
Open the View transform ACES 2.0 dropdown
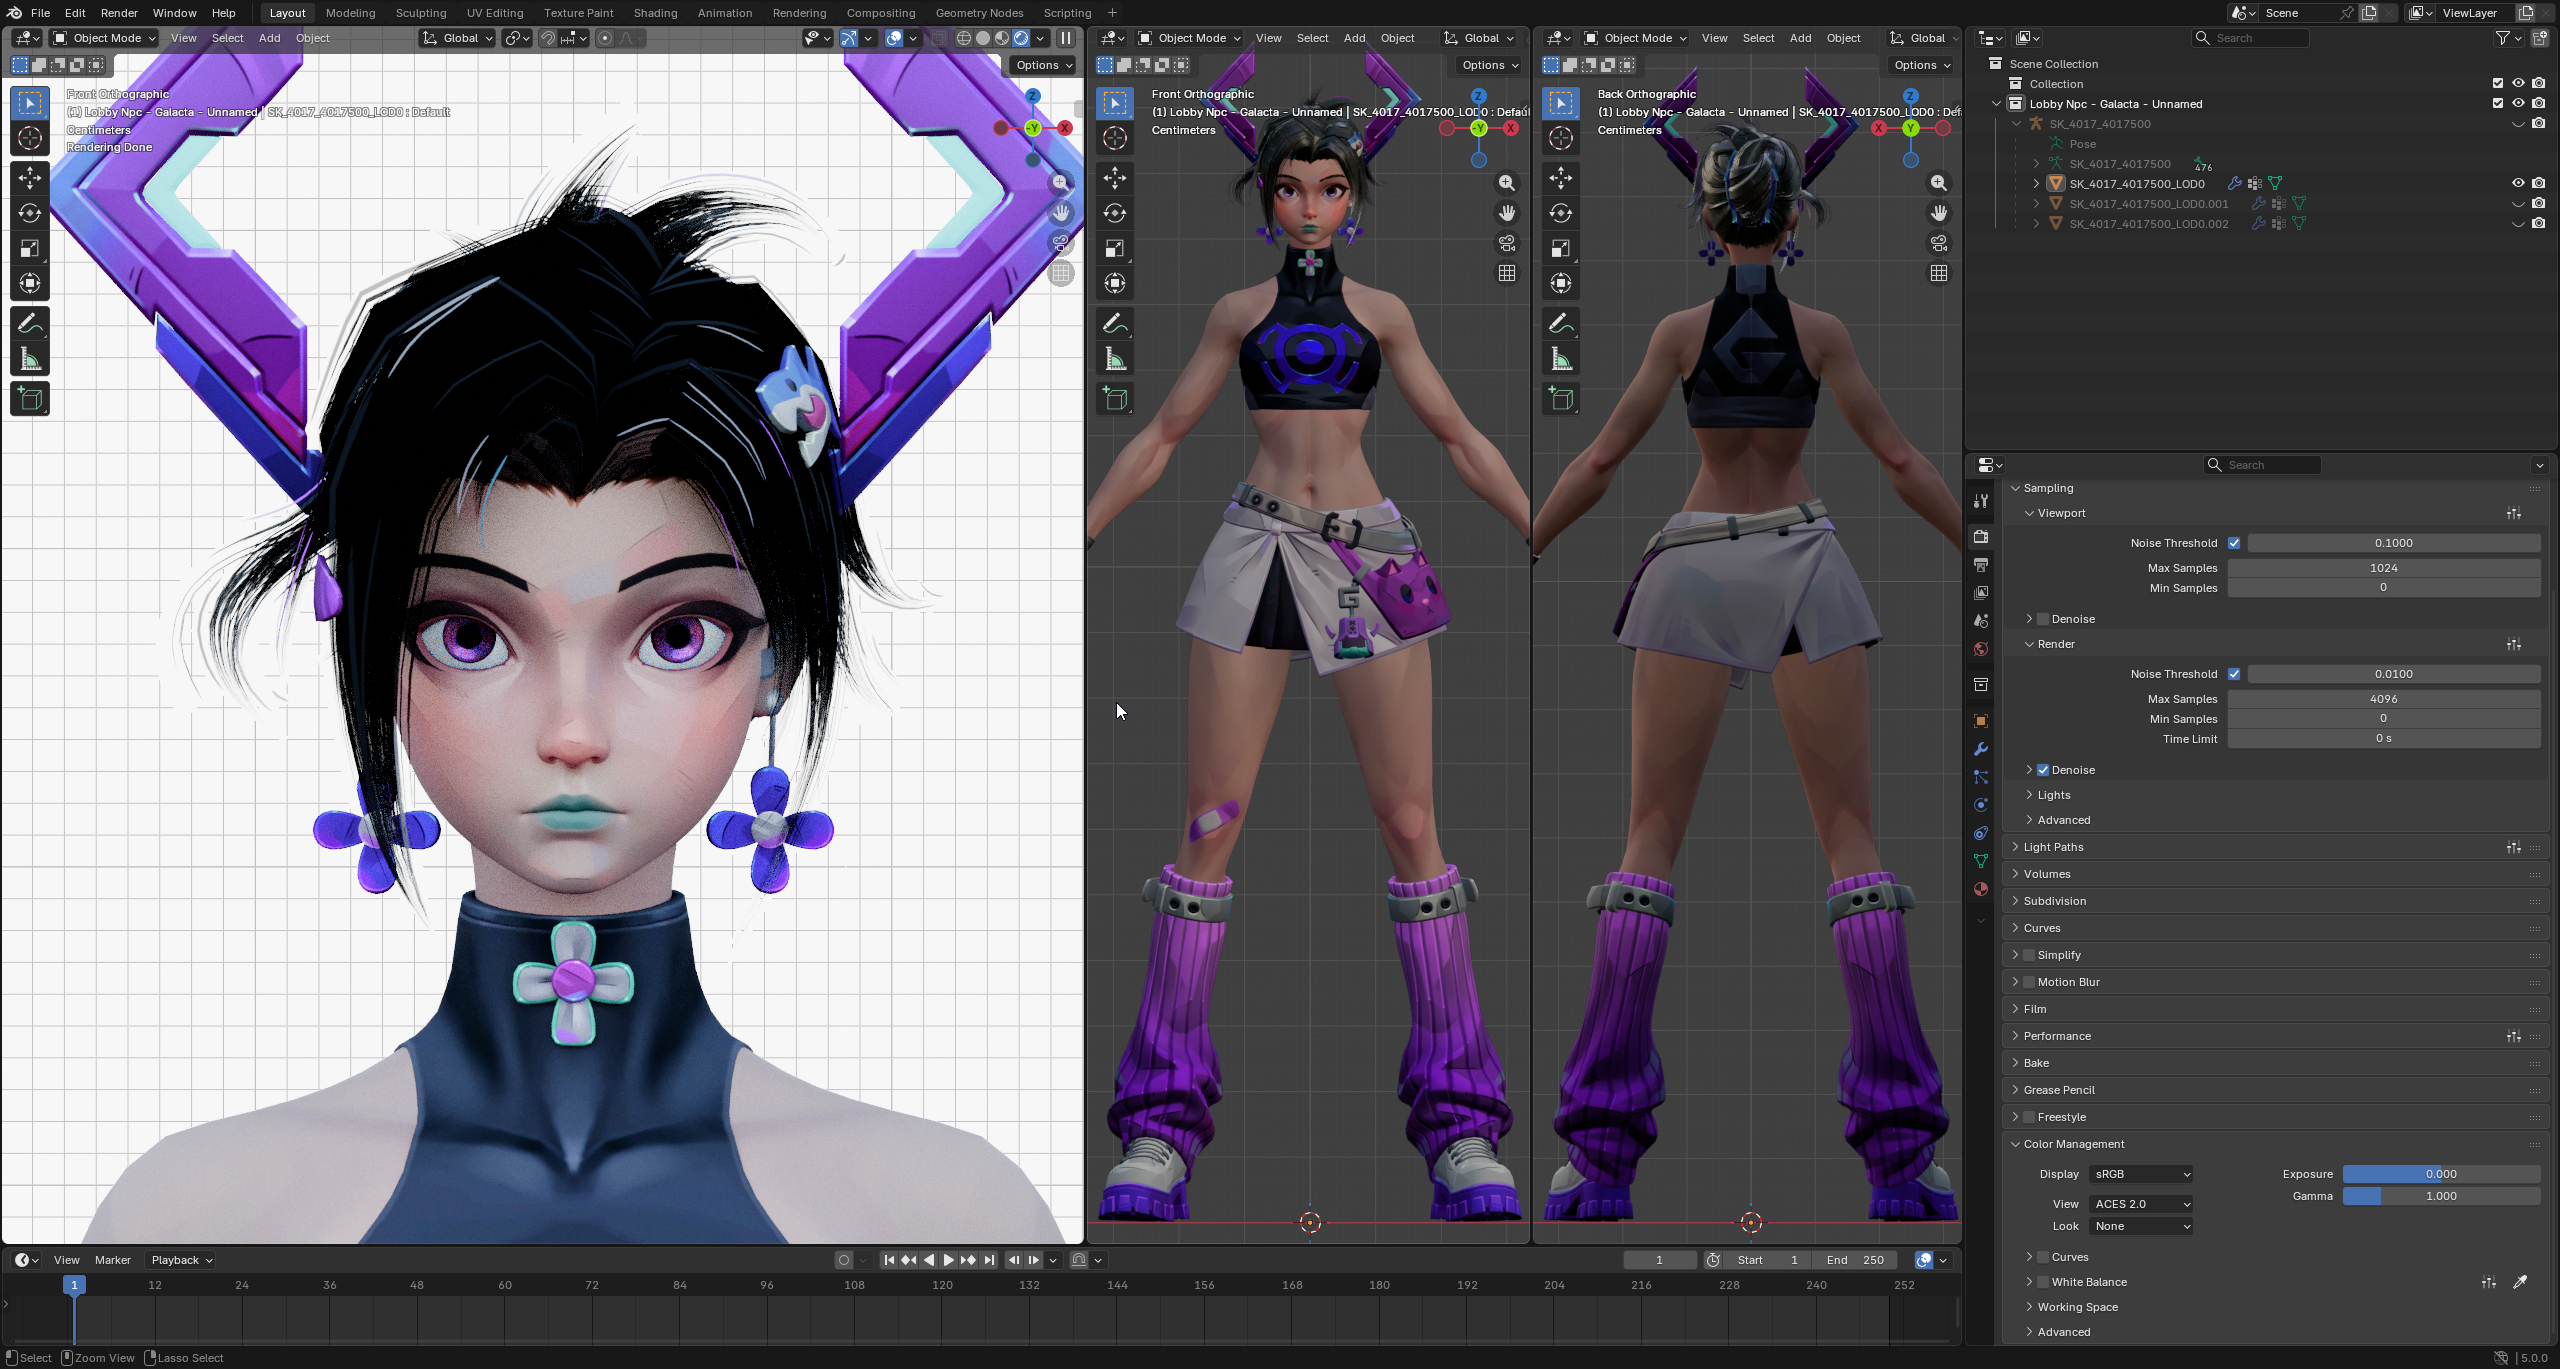(x=2142, y=1204)
